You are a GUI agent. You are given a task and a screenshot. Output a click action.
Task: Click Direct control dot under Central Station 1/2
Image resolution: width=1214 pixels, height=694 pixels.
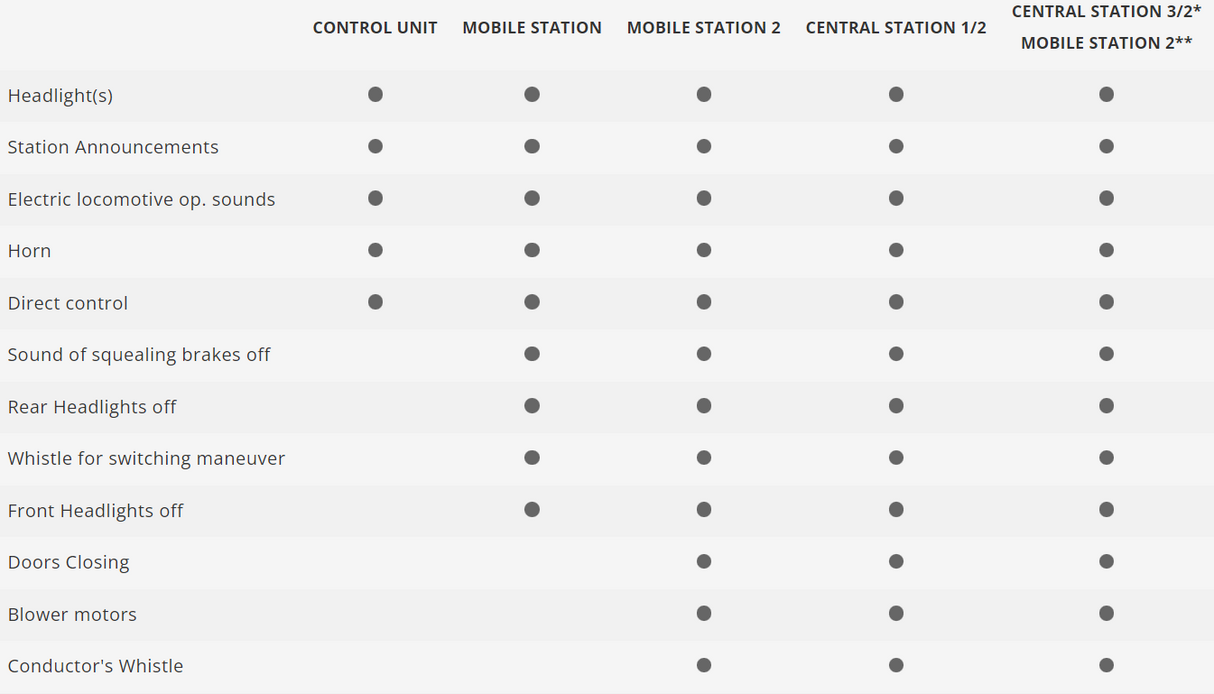click(x=896, y=302)
